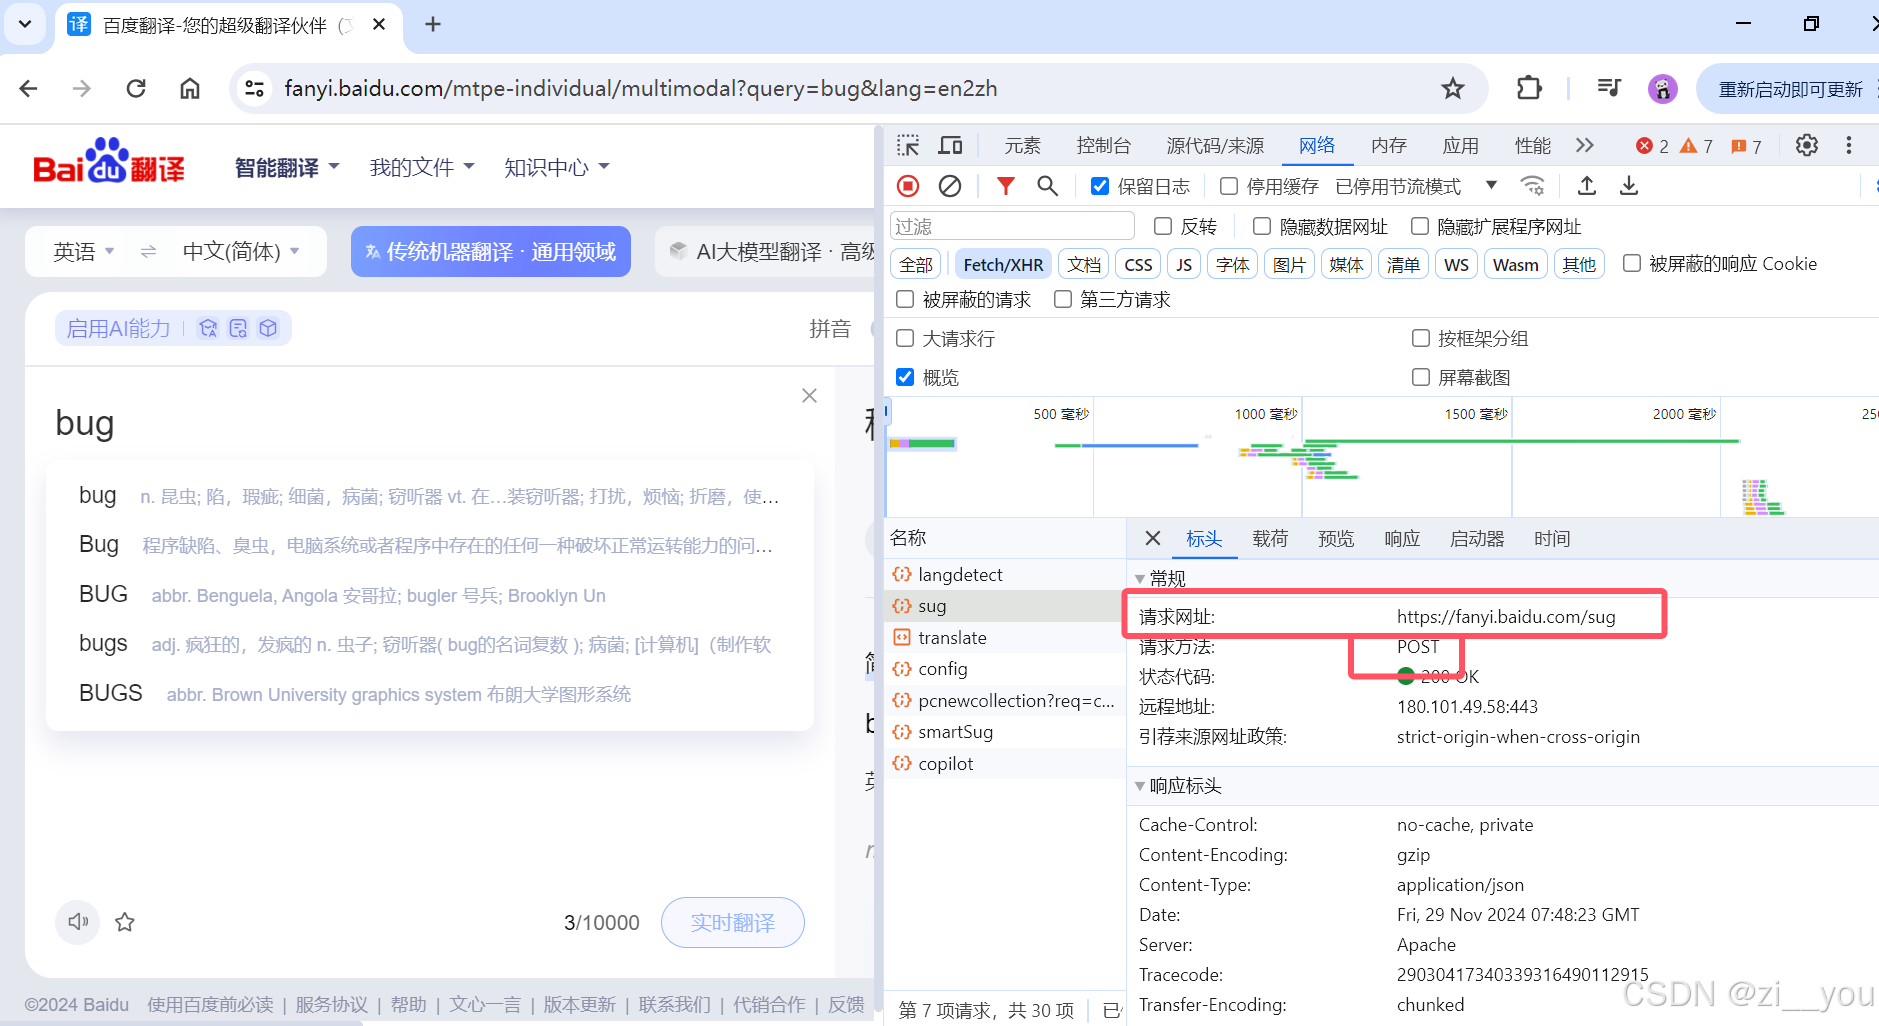This screenshot has height=1026, width=1879.
Task: Open media control icon in browser toolbar
Action: pos(1609,88)
